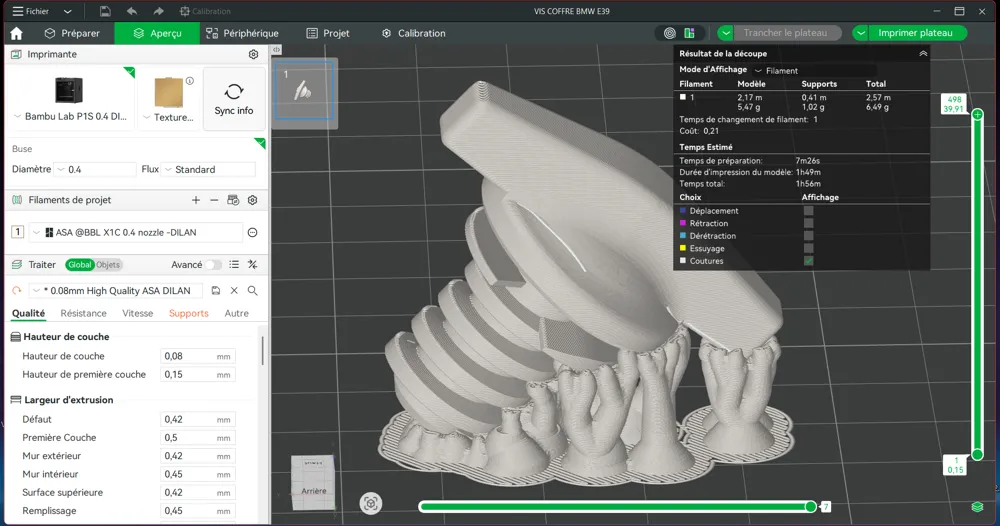
Task: Open the printer settings gear icon
Action: pyautogui.click(x=253, y=54)
